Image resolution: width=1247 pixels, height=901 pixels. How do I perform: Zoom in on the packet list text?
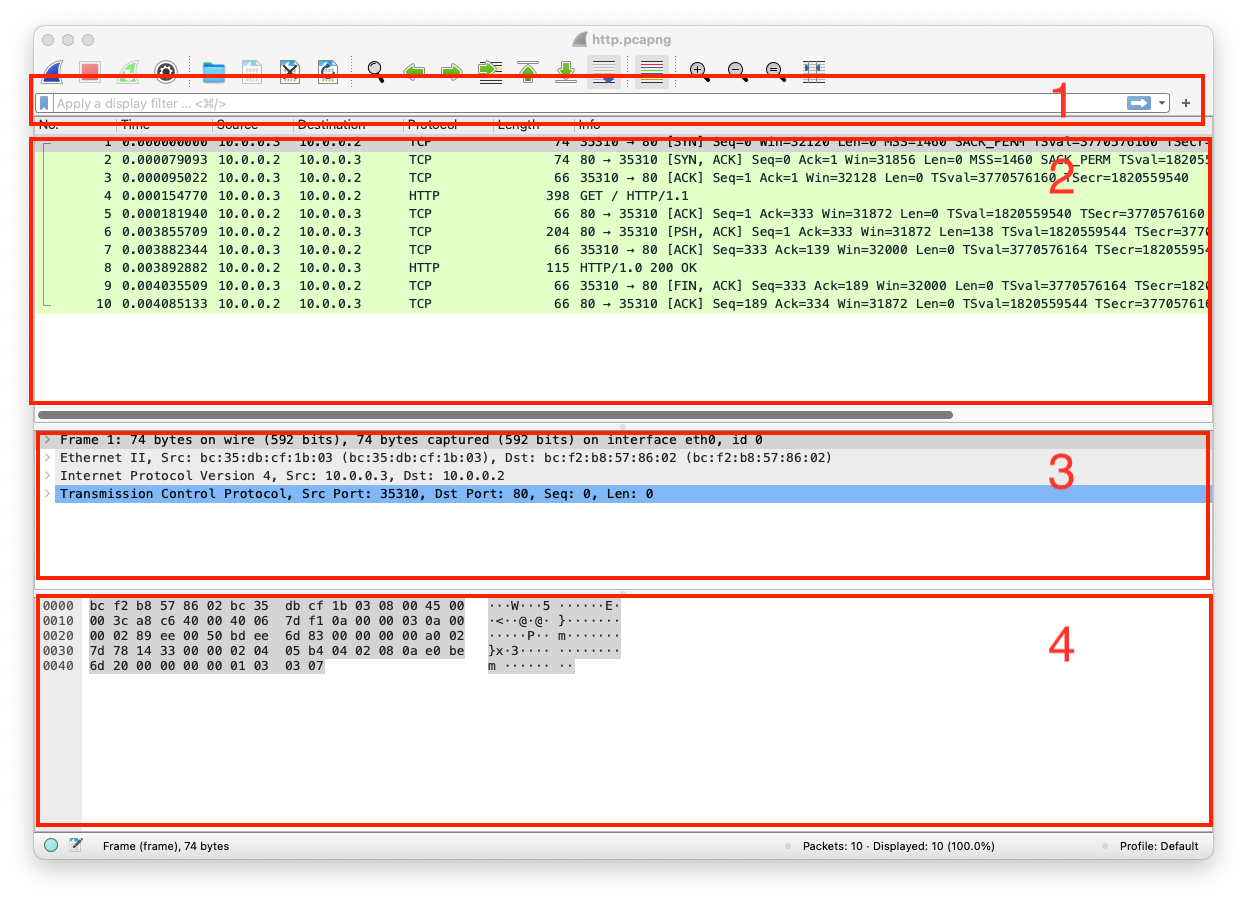pos(698,72)
